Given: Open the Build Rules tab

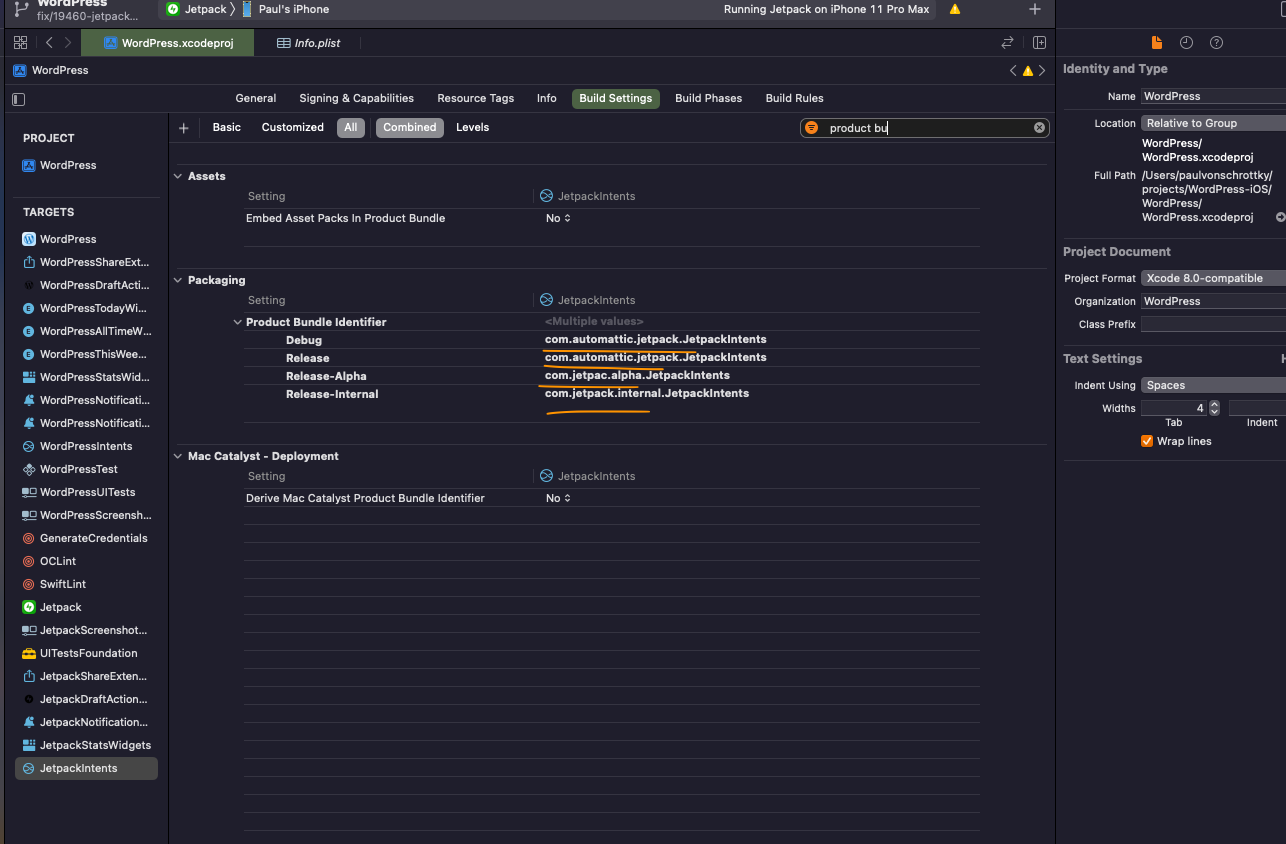Looking at the screenshot, I should [x=794, y=98].
